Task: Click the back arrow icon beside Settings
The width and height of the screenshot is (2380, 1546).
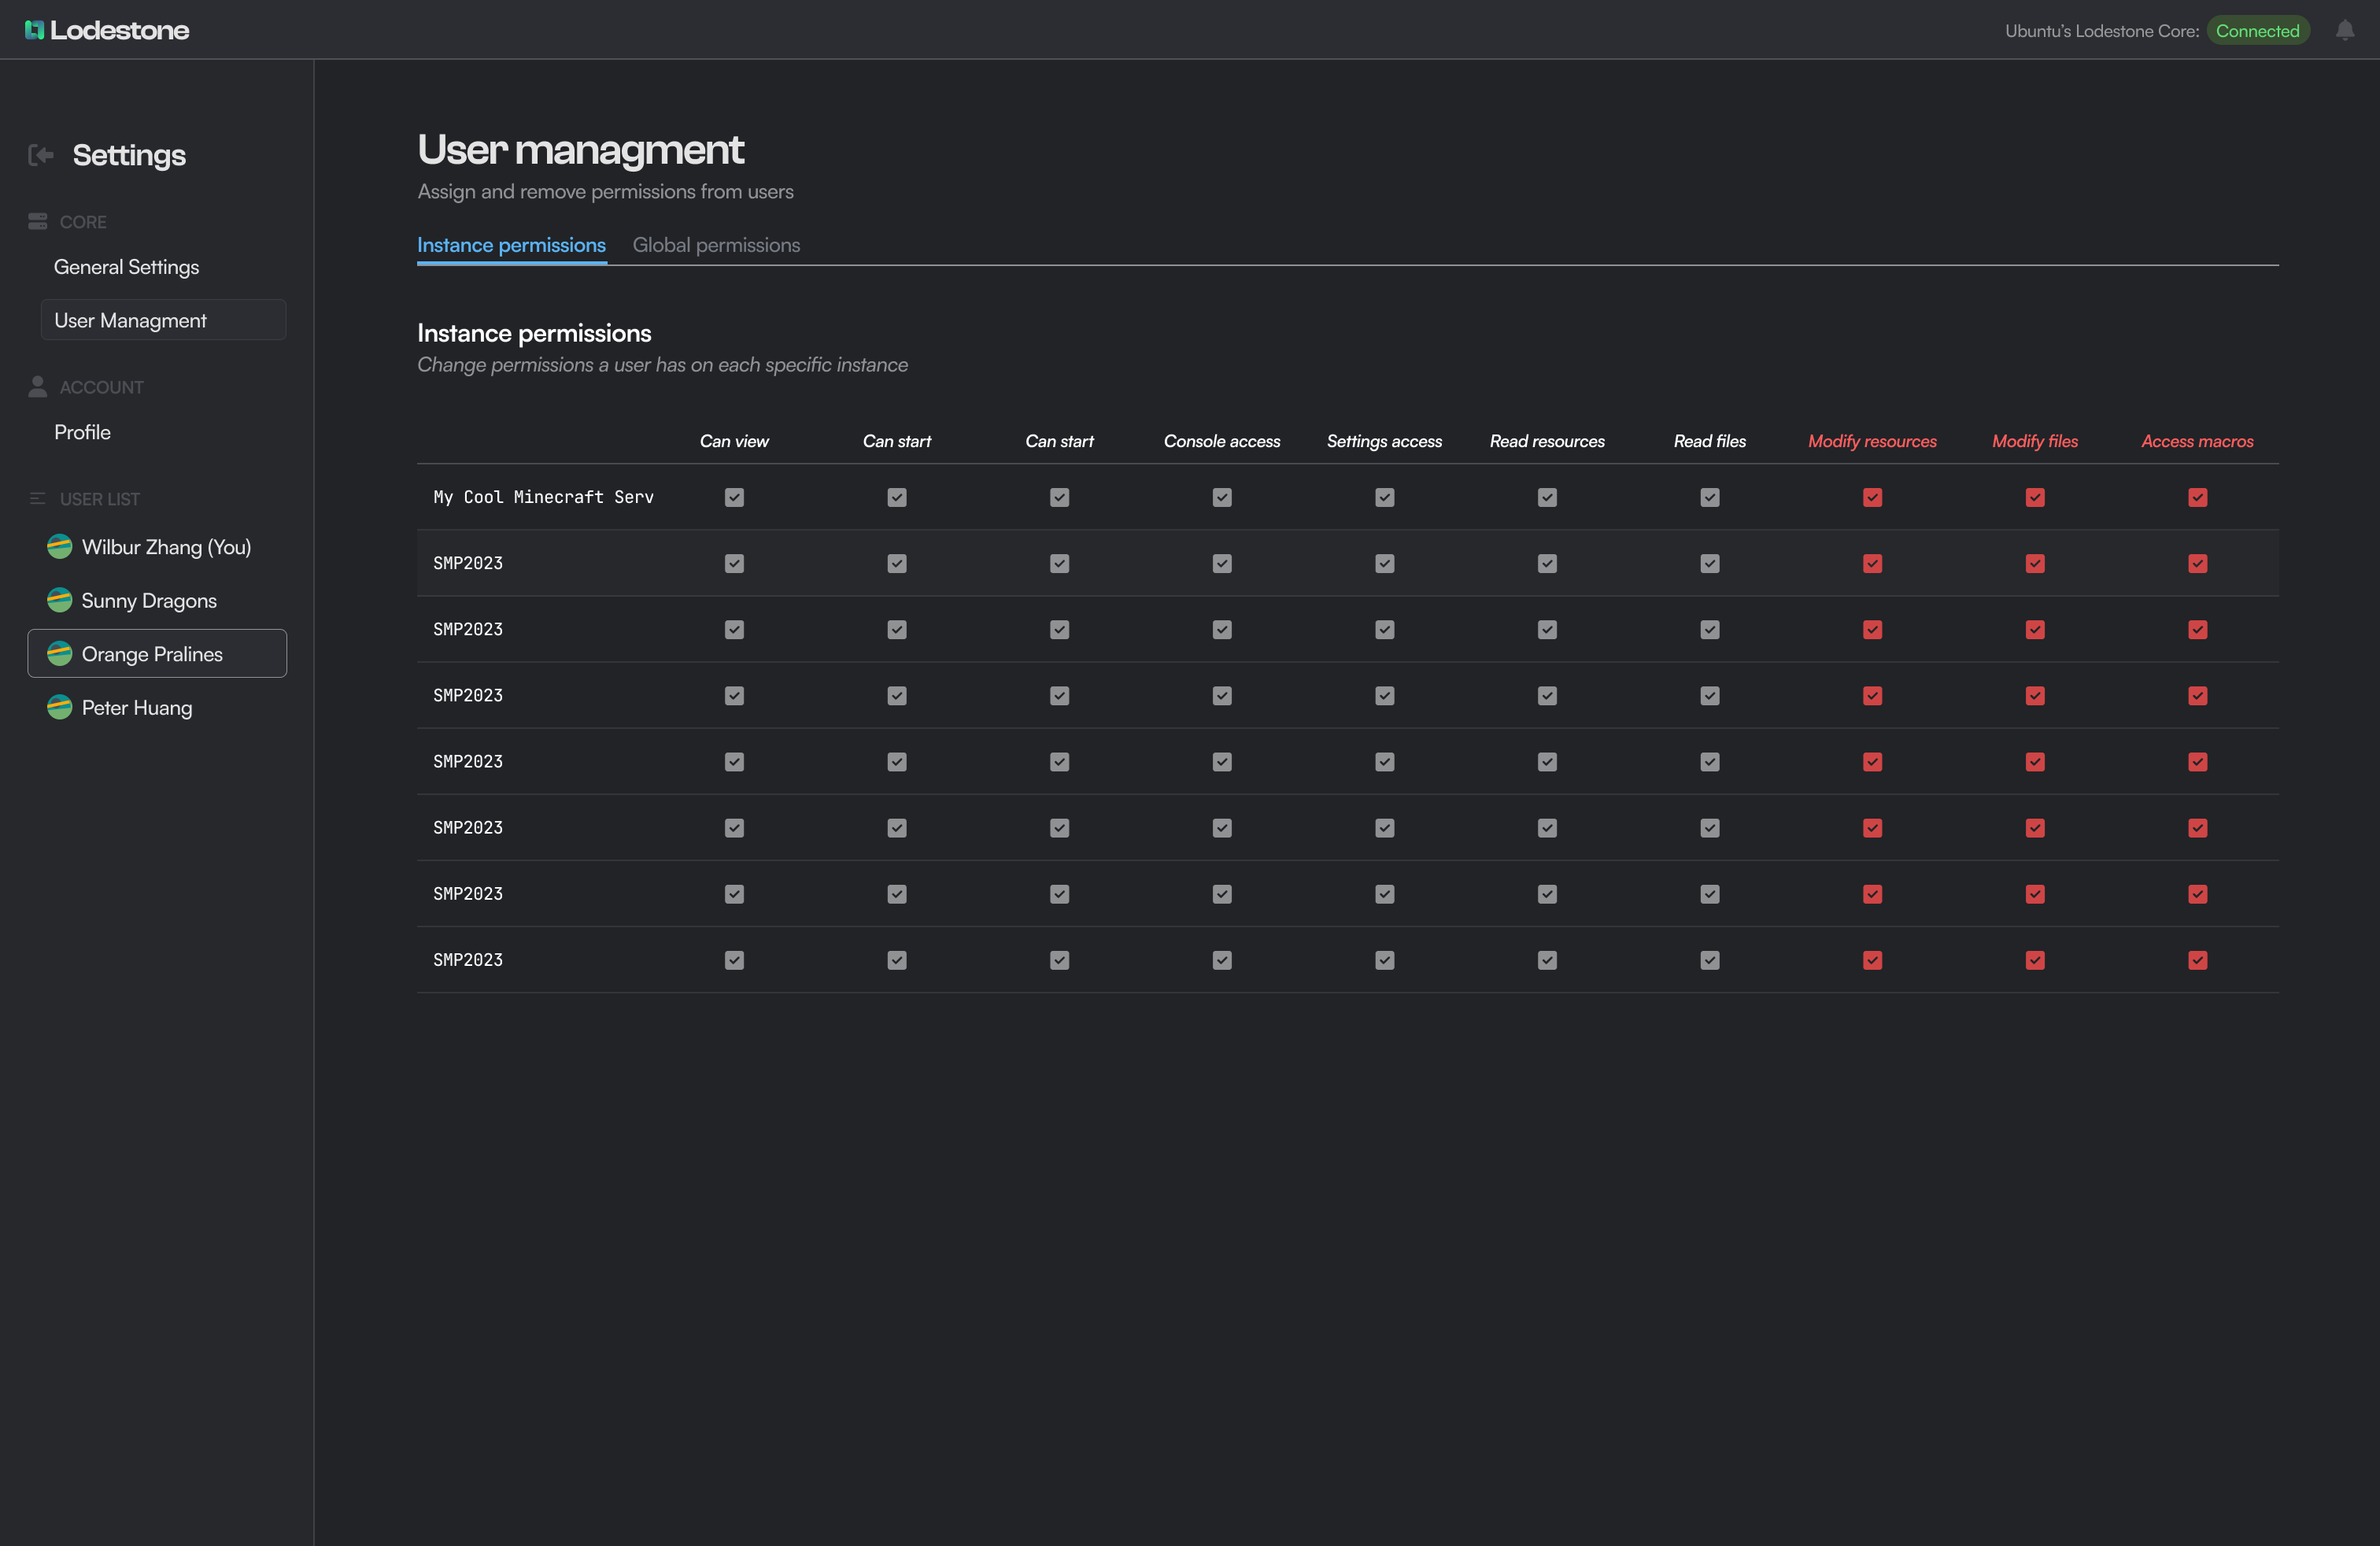Action: [41, 154]
